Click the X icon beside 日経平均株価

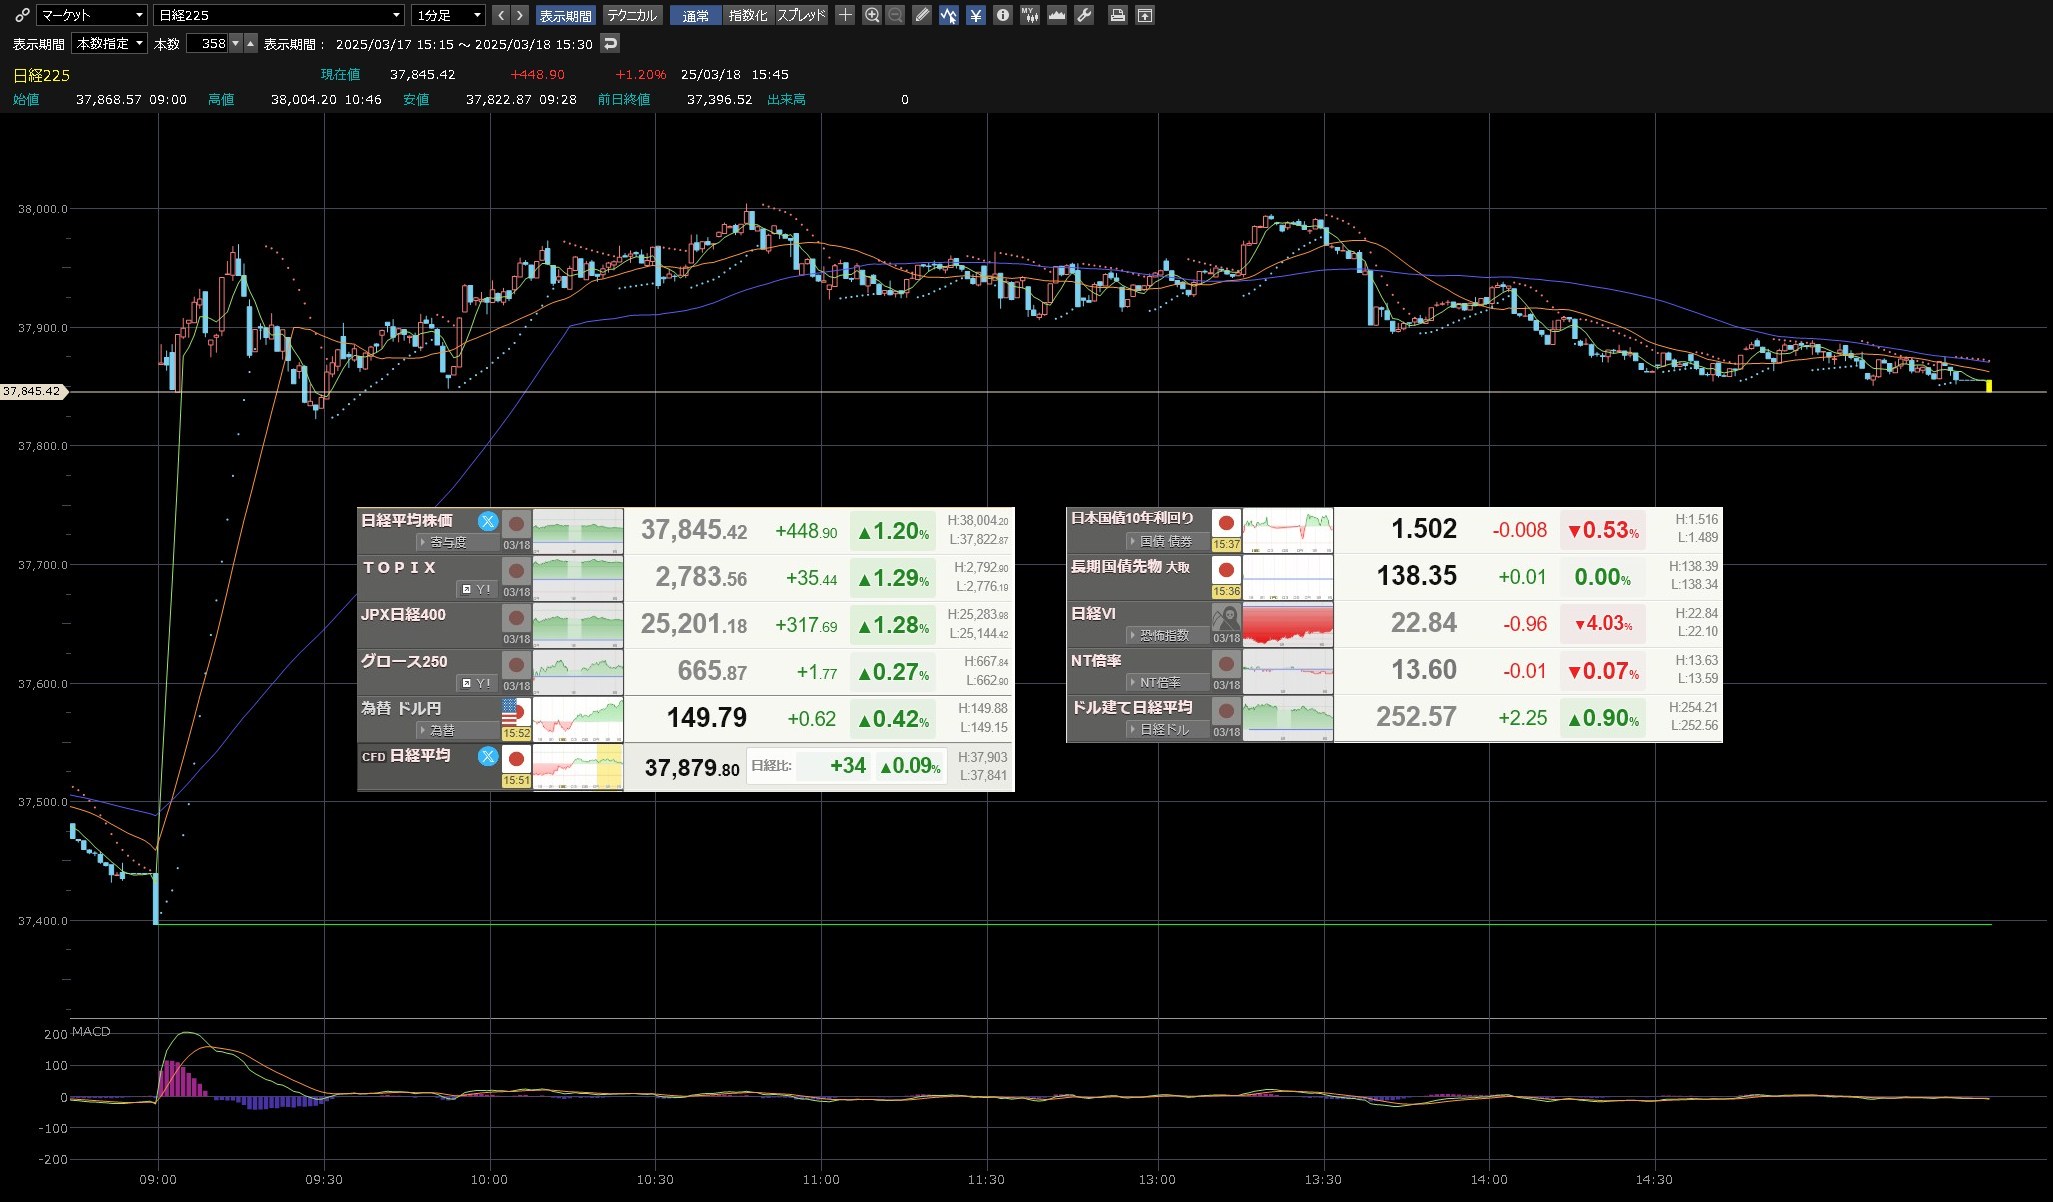[487, 521]
